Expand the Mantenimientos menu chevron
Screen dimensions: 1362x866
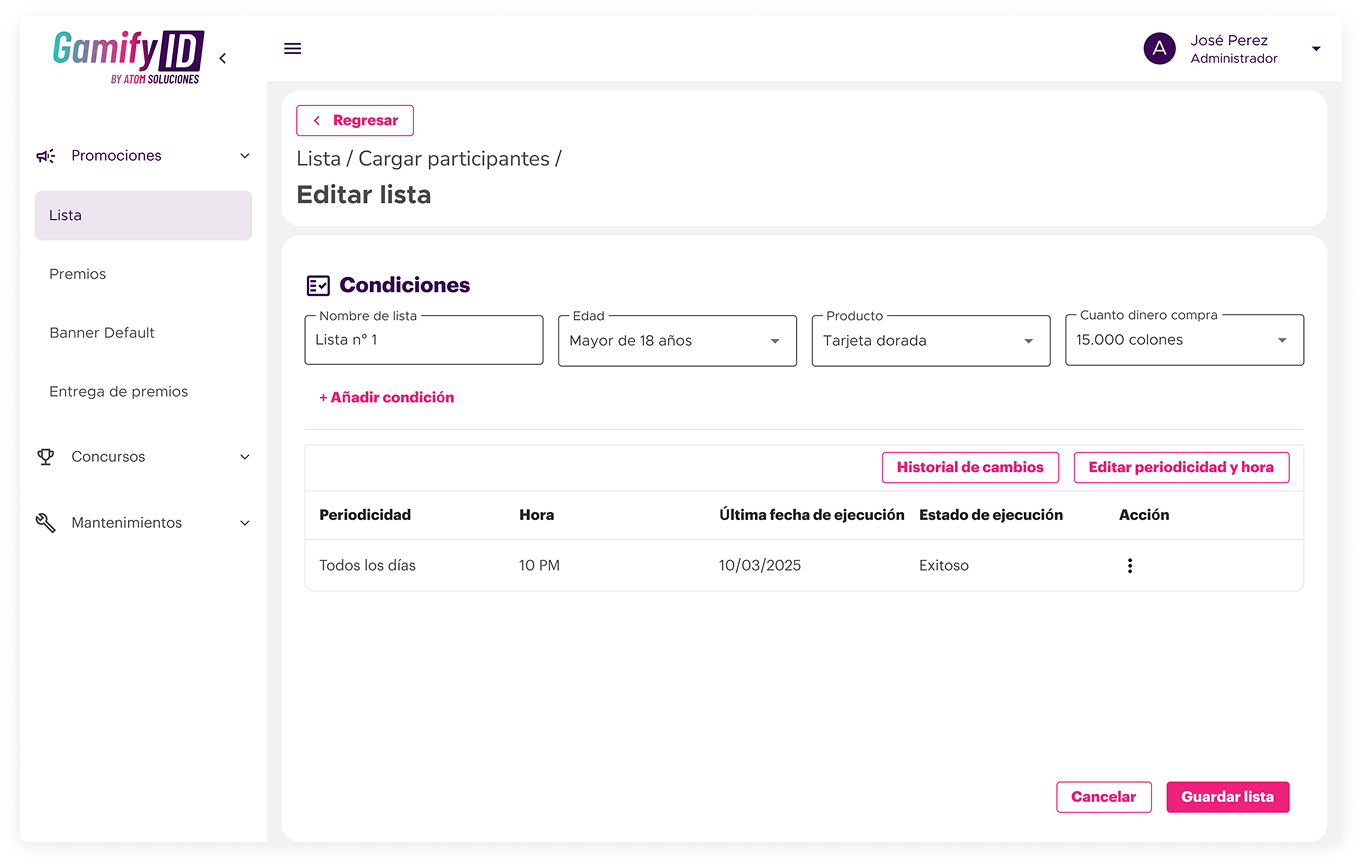[x=245, y=523]
